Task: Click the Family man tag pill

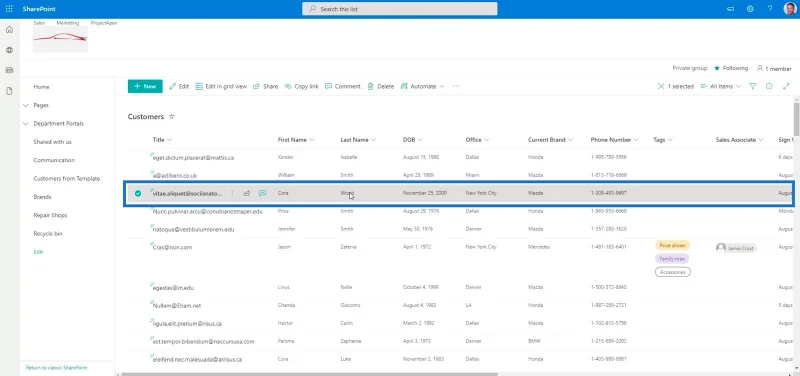Action: [672, 259]
